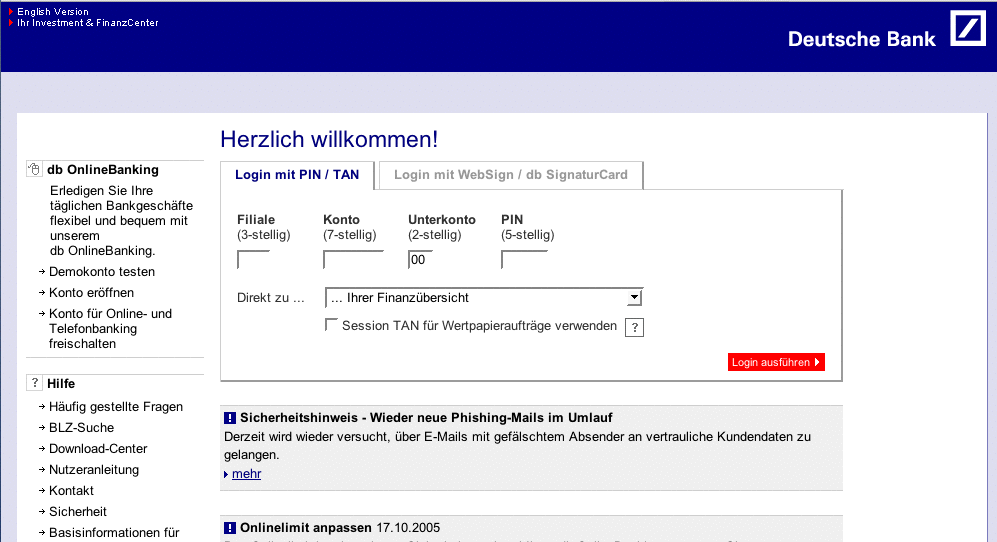
Task: Select the Unterkonto field containing 00
Action: click(420, 260)
